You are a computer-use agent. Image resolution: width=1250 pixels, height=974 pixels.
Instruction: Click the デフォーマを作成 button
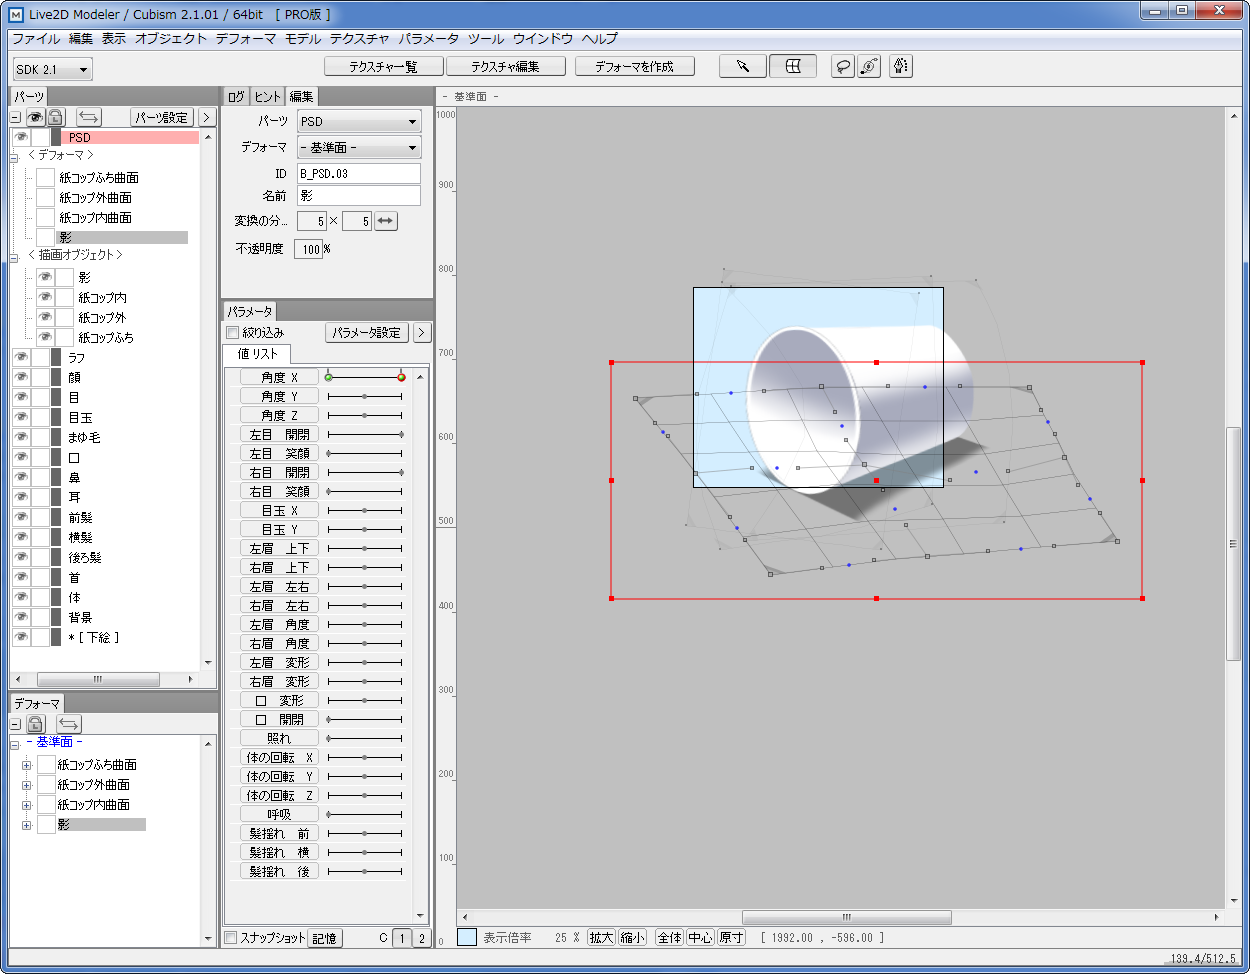click(x=633, y=67)
